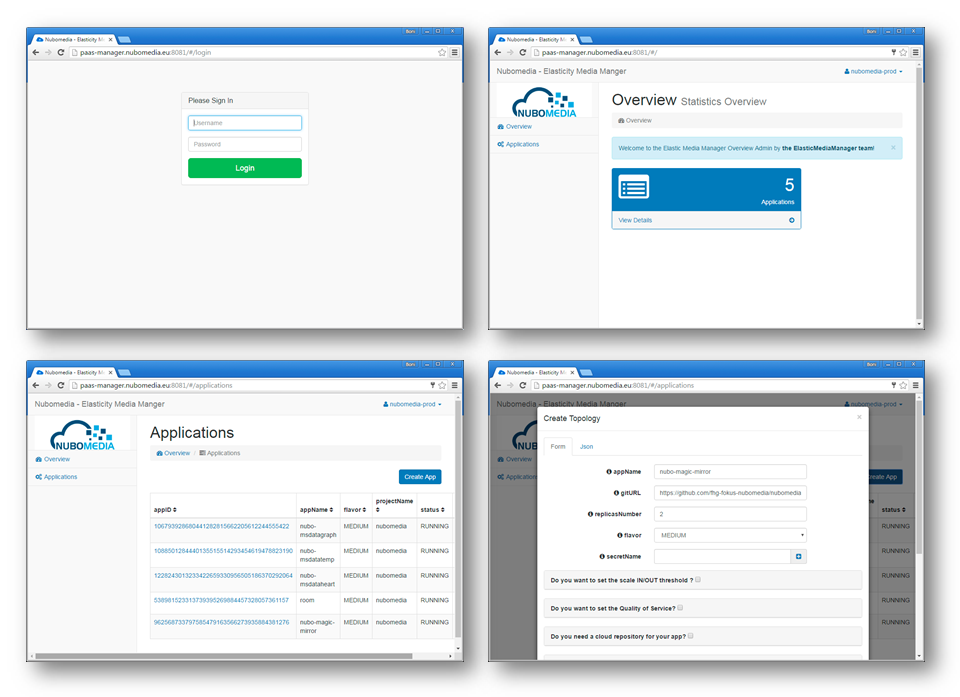Sort the table by the status column
The width and height of the screenshot is (960, 697).
pos(433,510)
